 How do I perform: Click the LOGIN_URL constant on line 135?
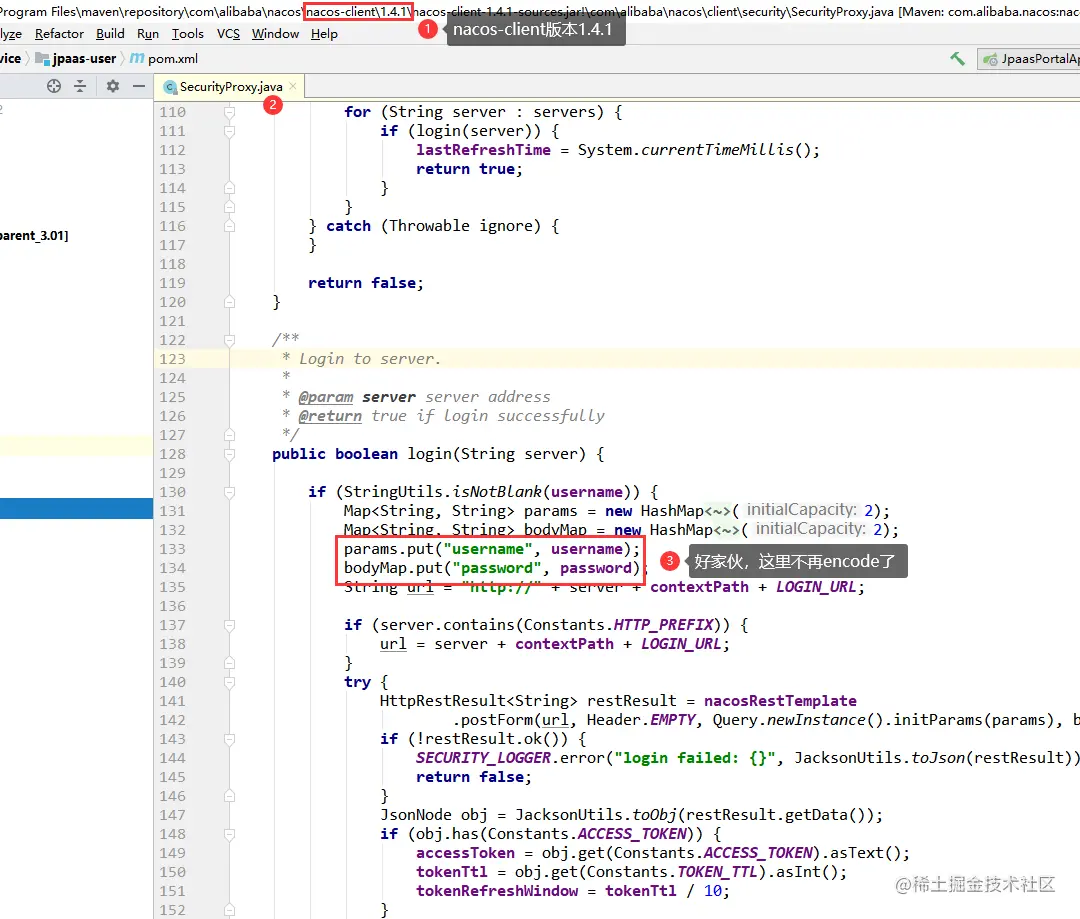point(816,587)
